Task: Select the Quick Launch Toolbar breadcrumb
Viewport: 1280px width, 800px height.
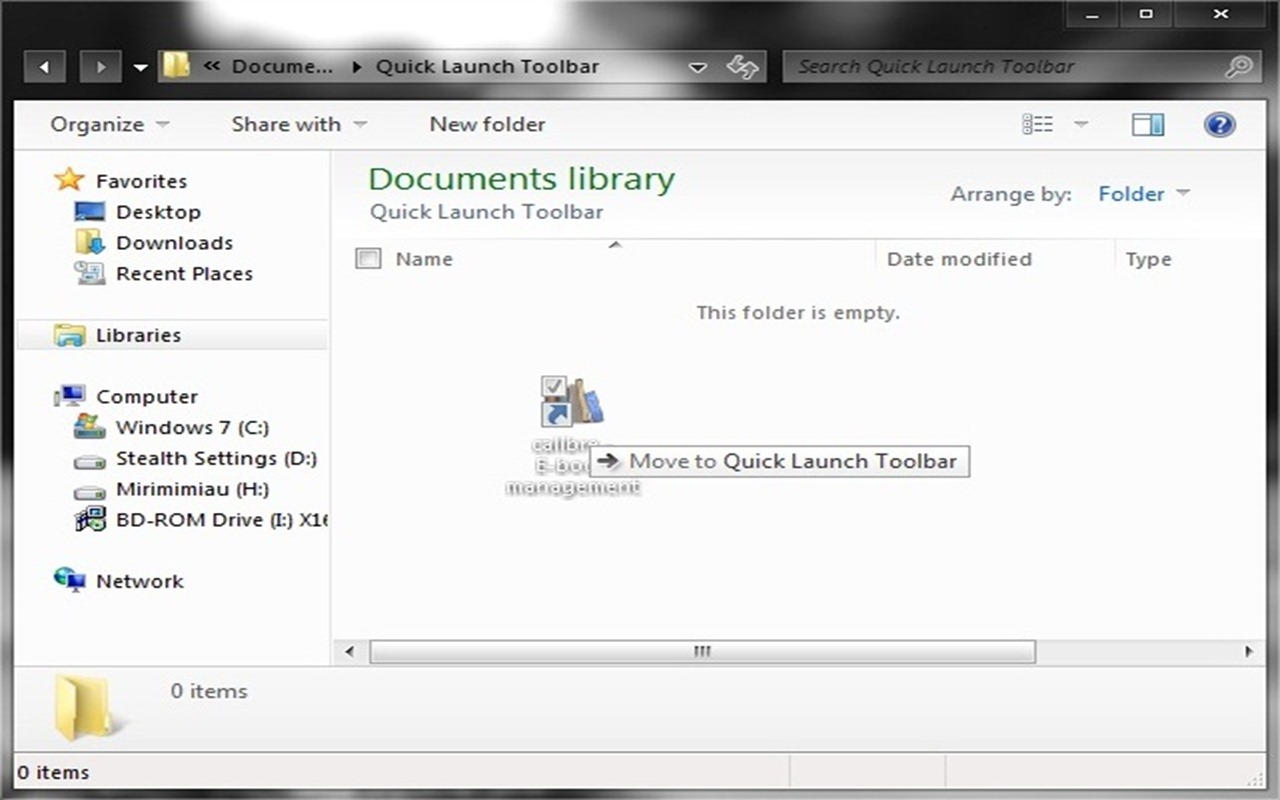Action: pyautogui.click(x=487, y=67)
